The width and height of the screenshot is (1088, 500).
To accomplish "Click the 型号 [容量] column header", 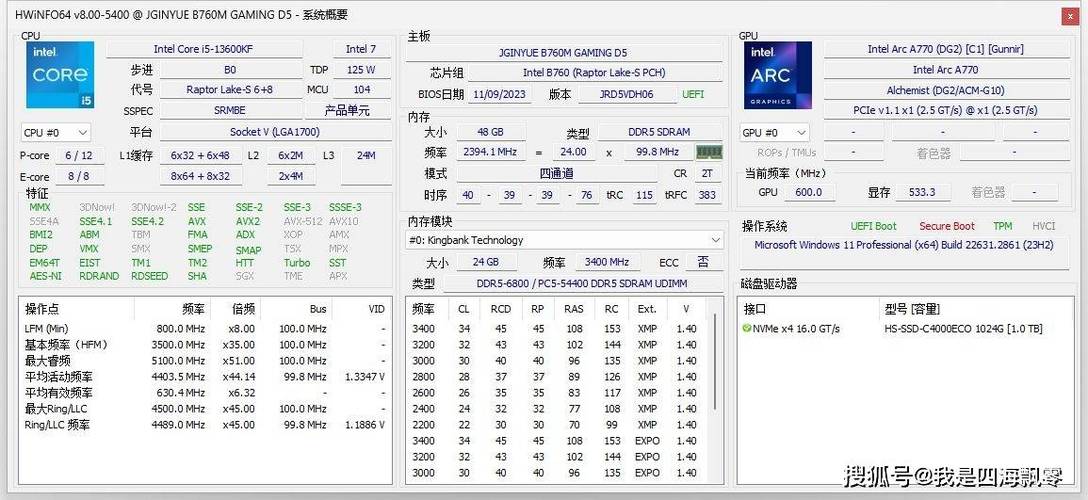I will point(912,309).
